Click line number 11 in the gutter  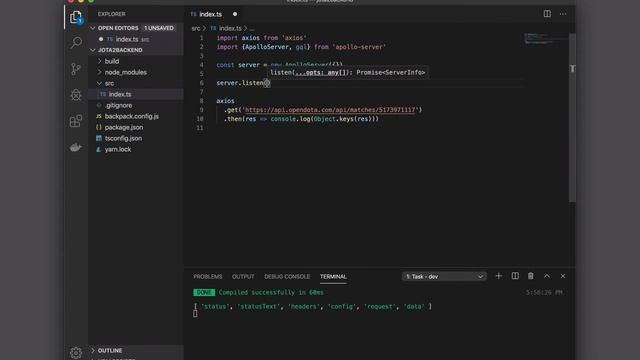click(200, 128)
